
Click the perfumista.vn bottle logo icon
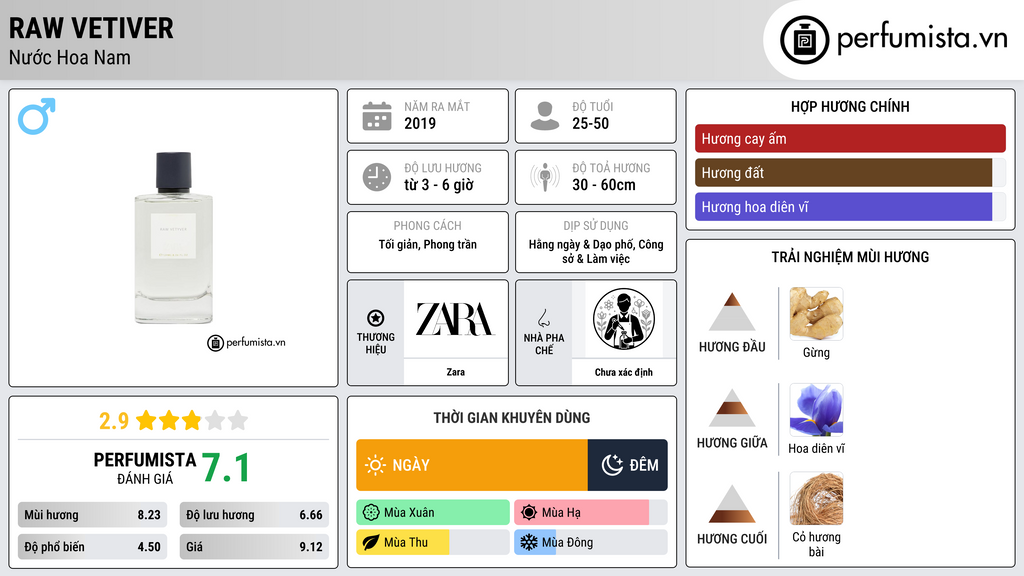pyautogui.click(x=804, y=40)
